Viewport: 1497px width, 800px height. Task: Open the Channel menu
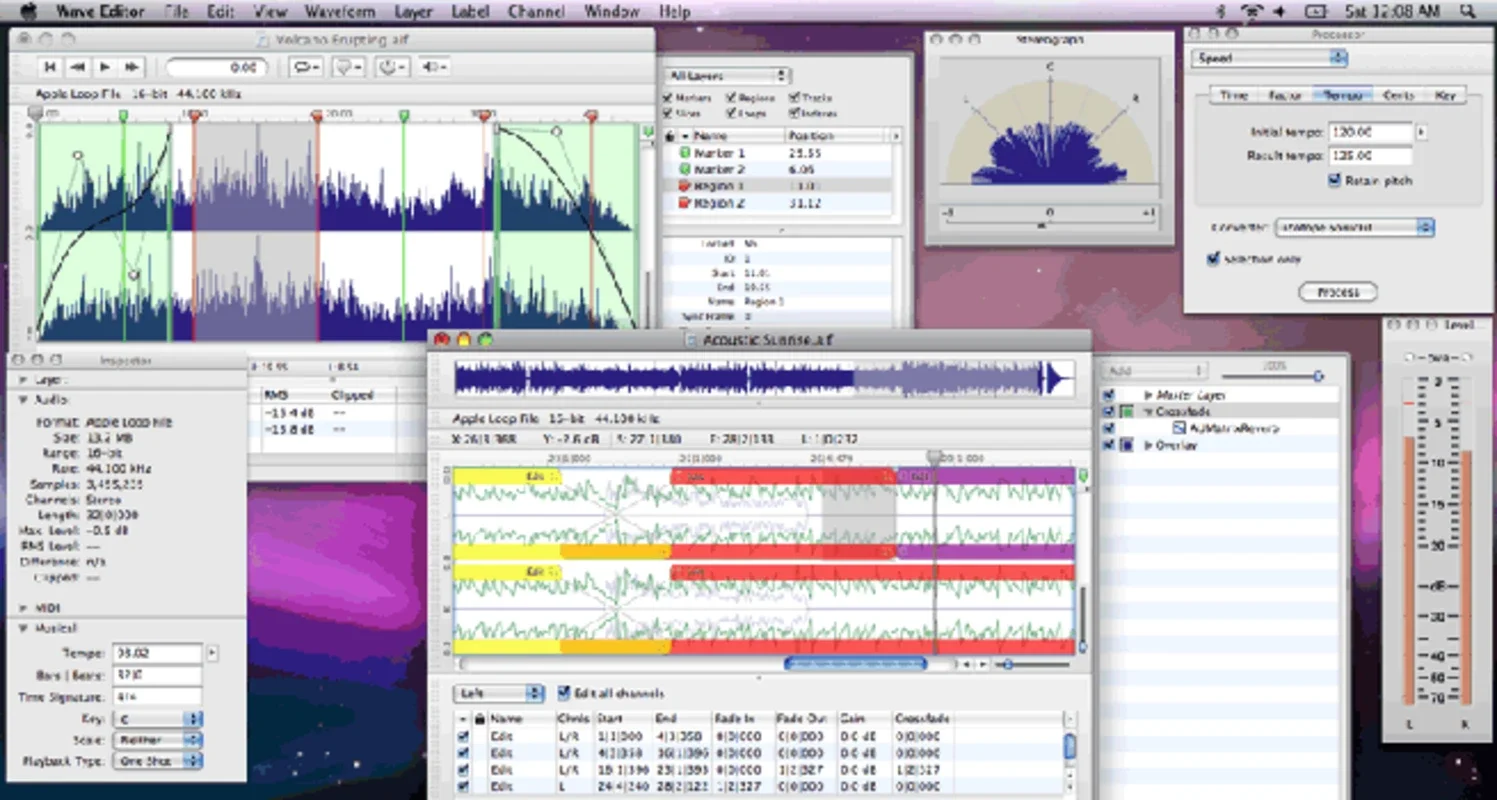[x=536, y=12]
